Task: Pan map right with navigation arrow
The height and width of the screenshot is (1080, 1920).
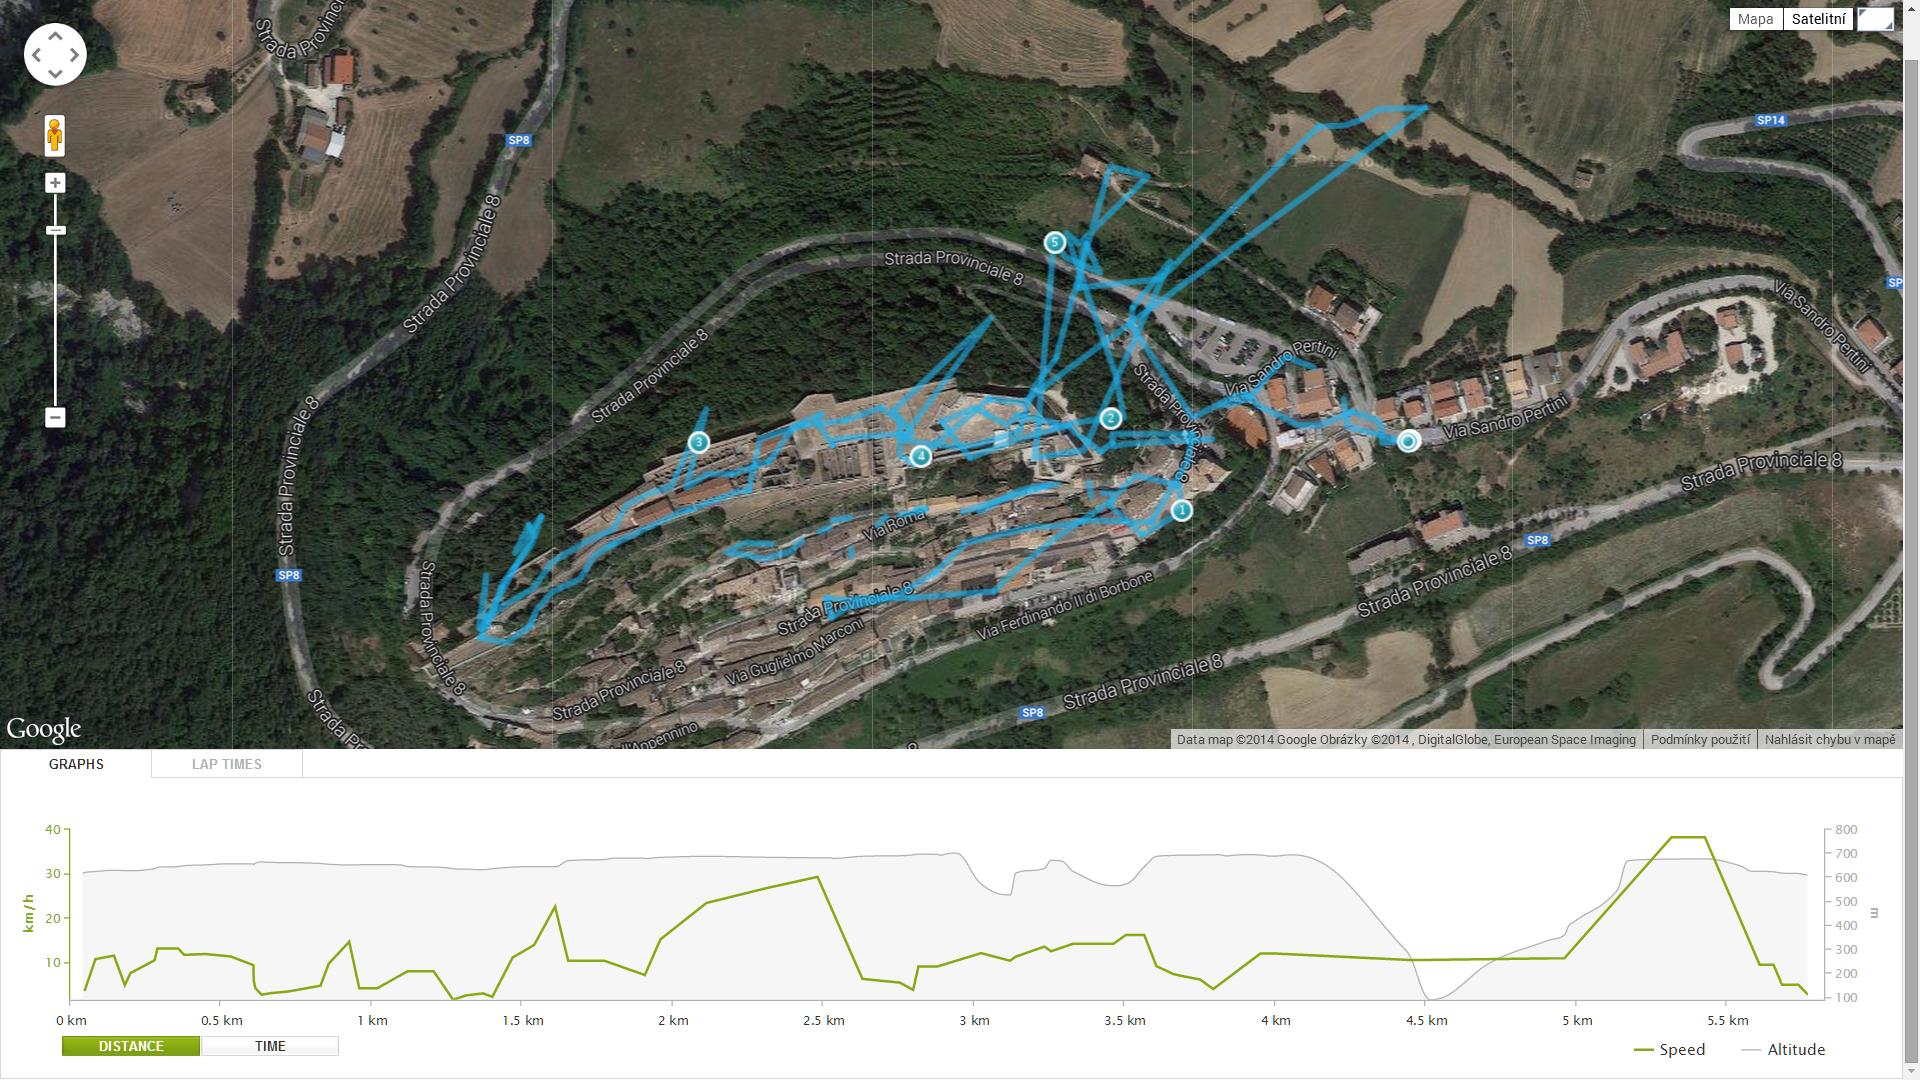Action: point(74,55)
